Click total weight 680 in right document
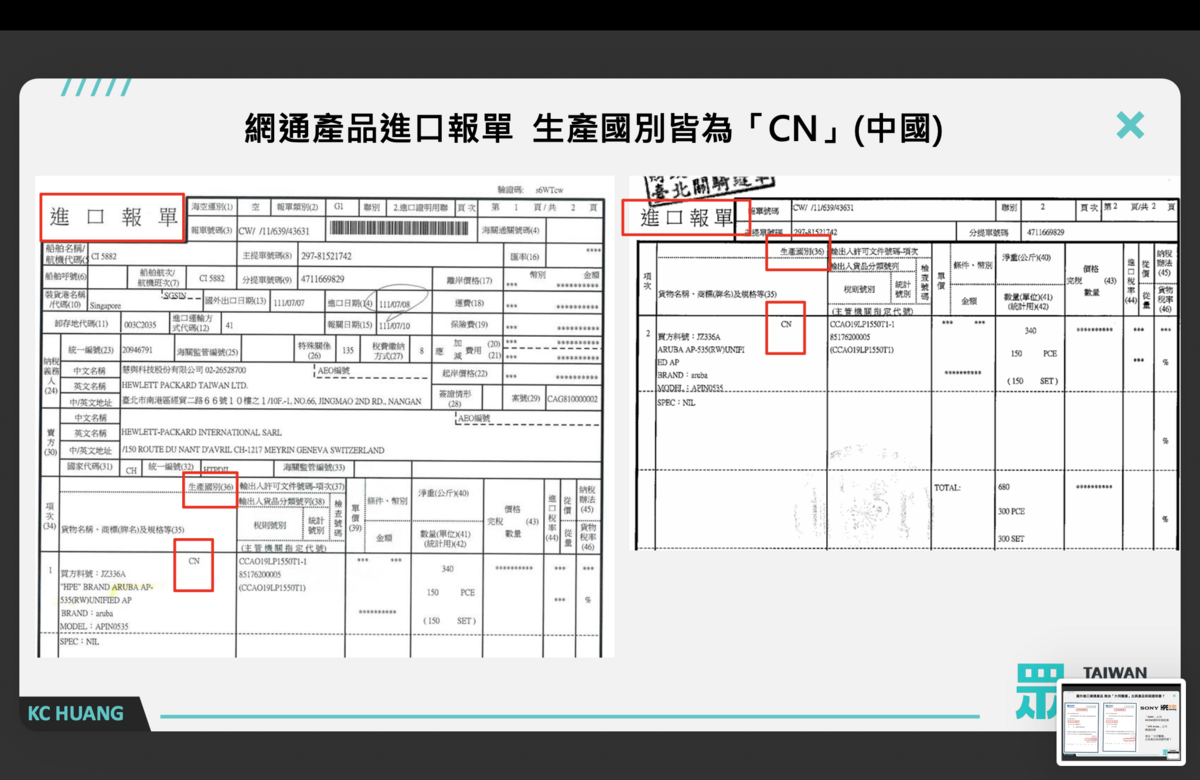 coord(1005,487)
